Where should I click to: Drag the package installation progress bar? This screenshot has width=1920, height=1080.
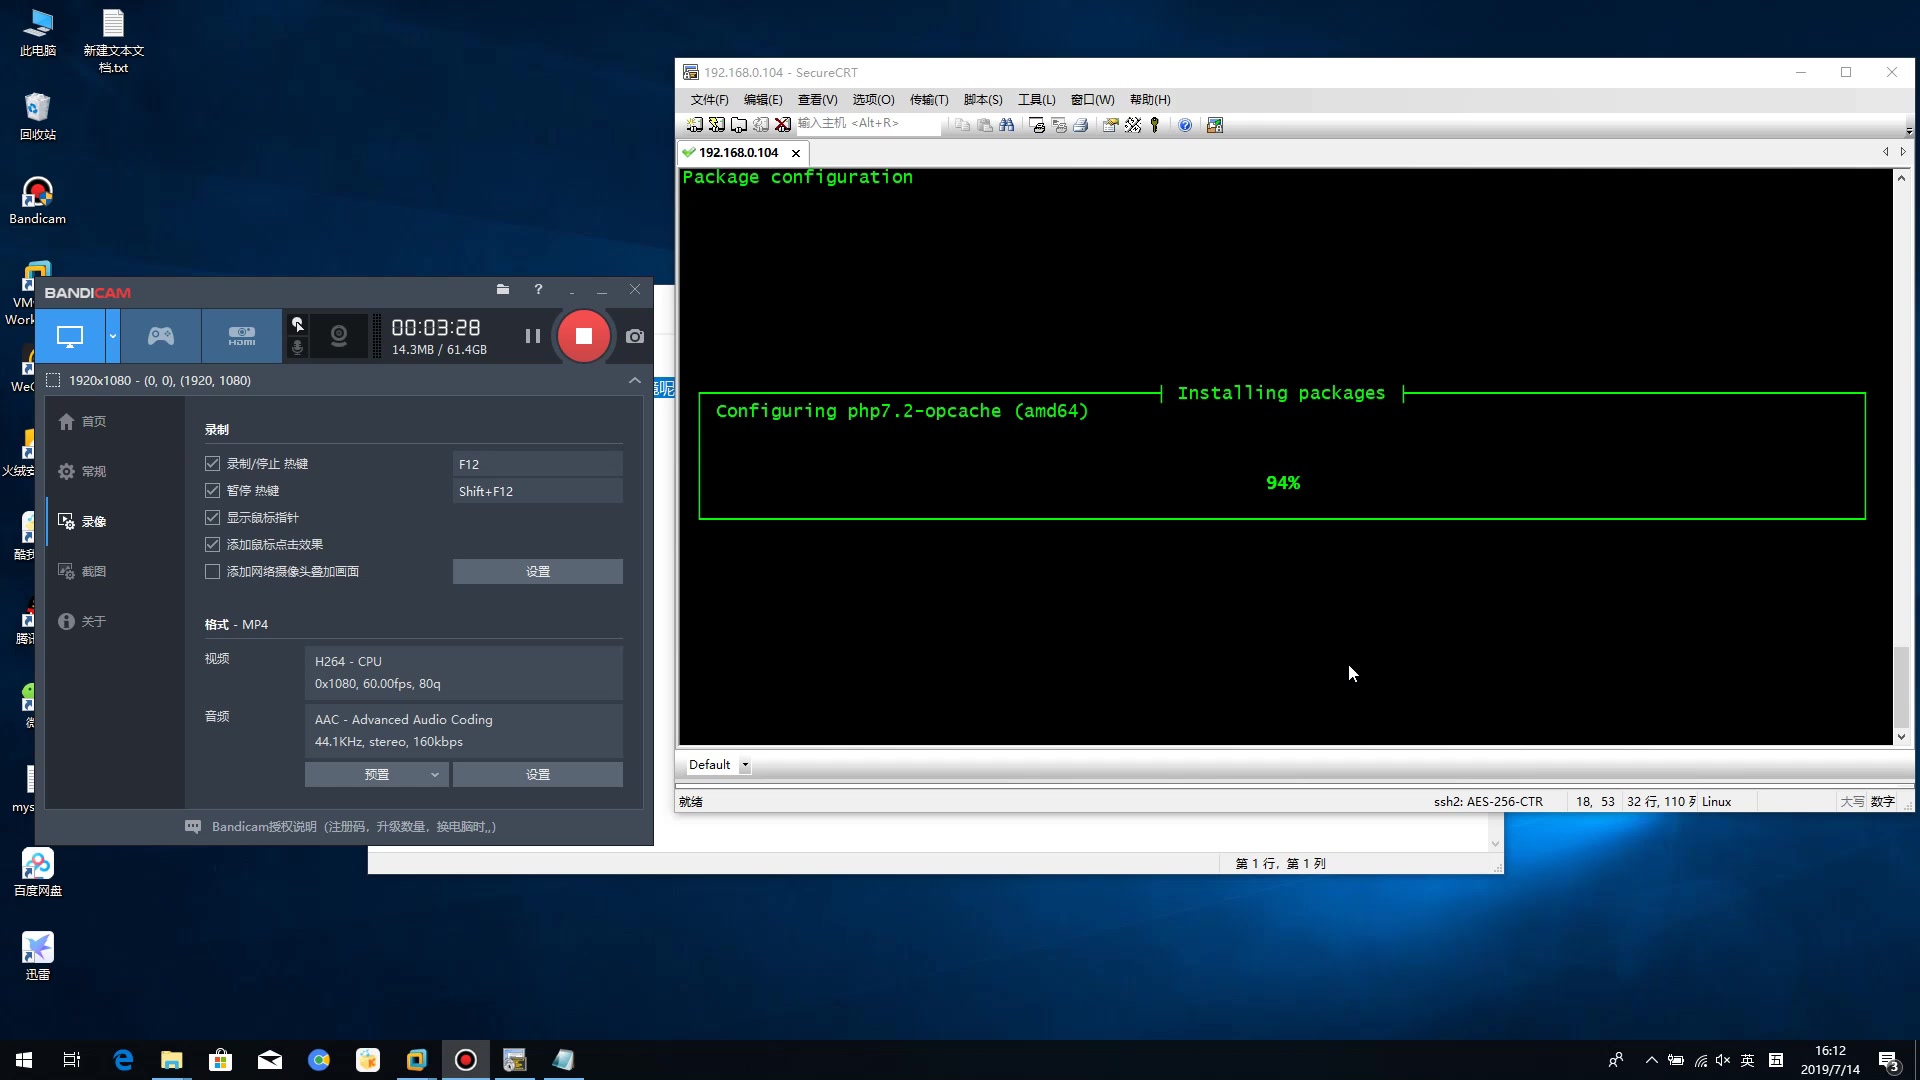click(1280, 481)
